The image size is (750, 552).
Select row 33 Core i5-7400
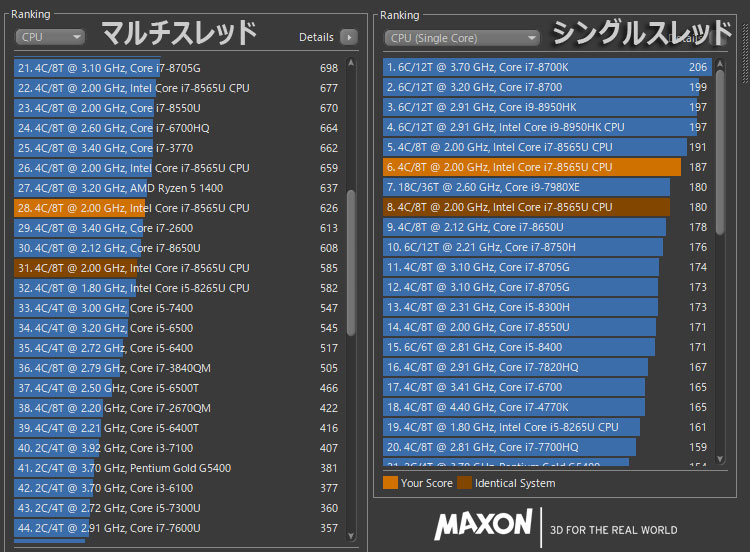[x=178, y=308]
